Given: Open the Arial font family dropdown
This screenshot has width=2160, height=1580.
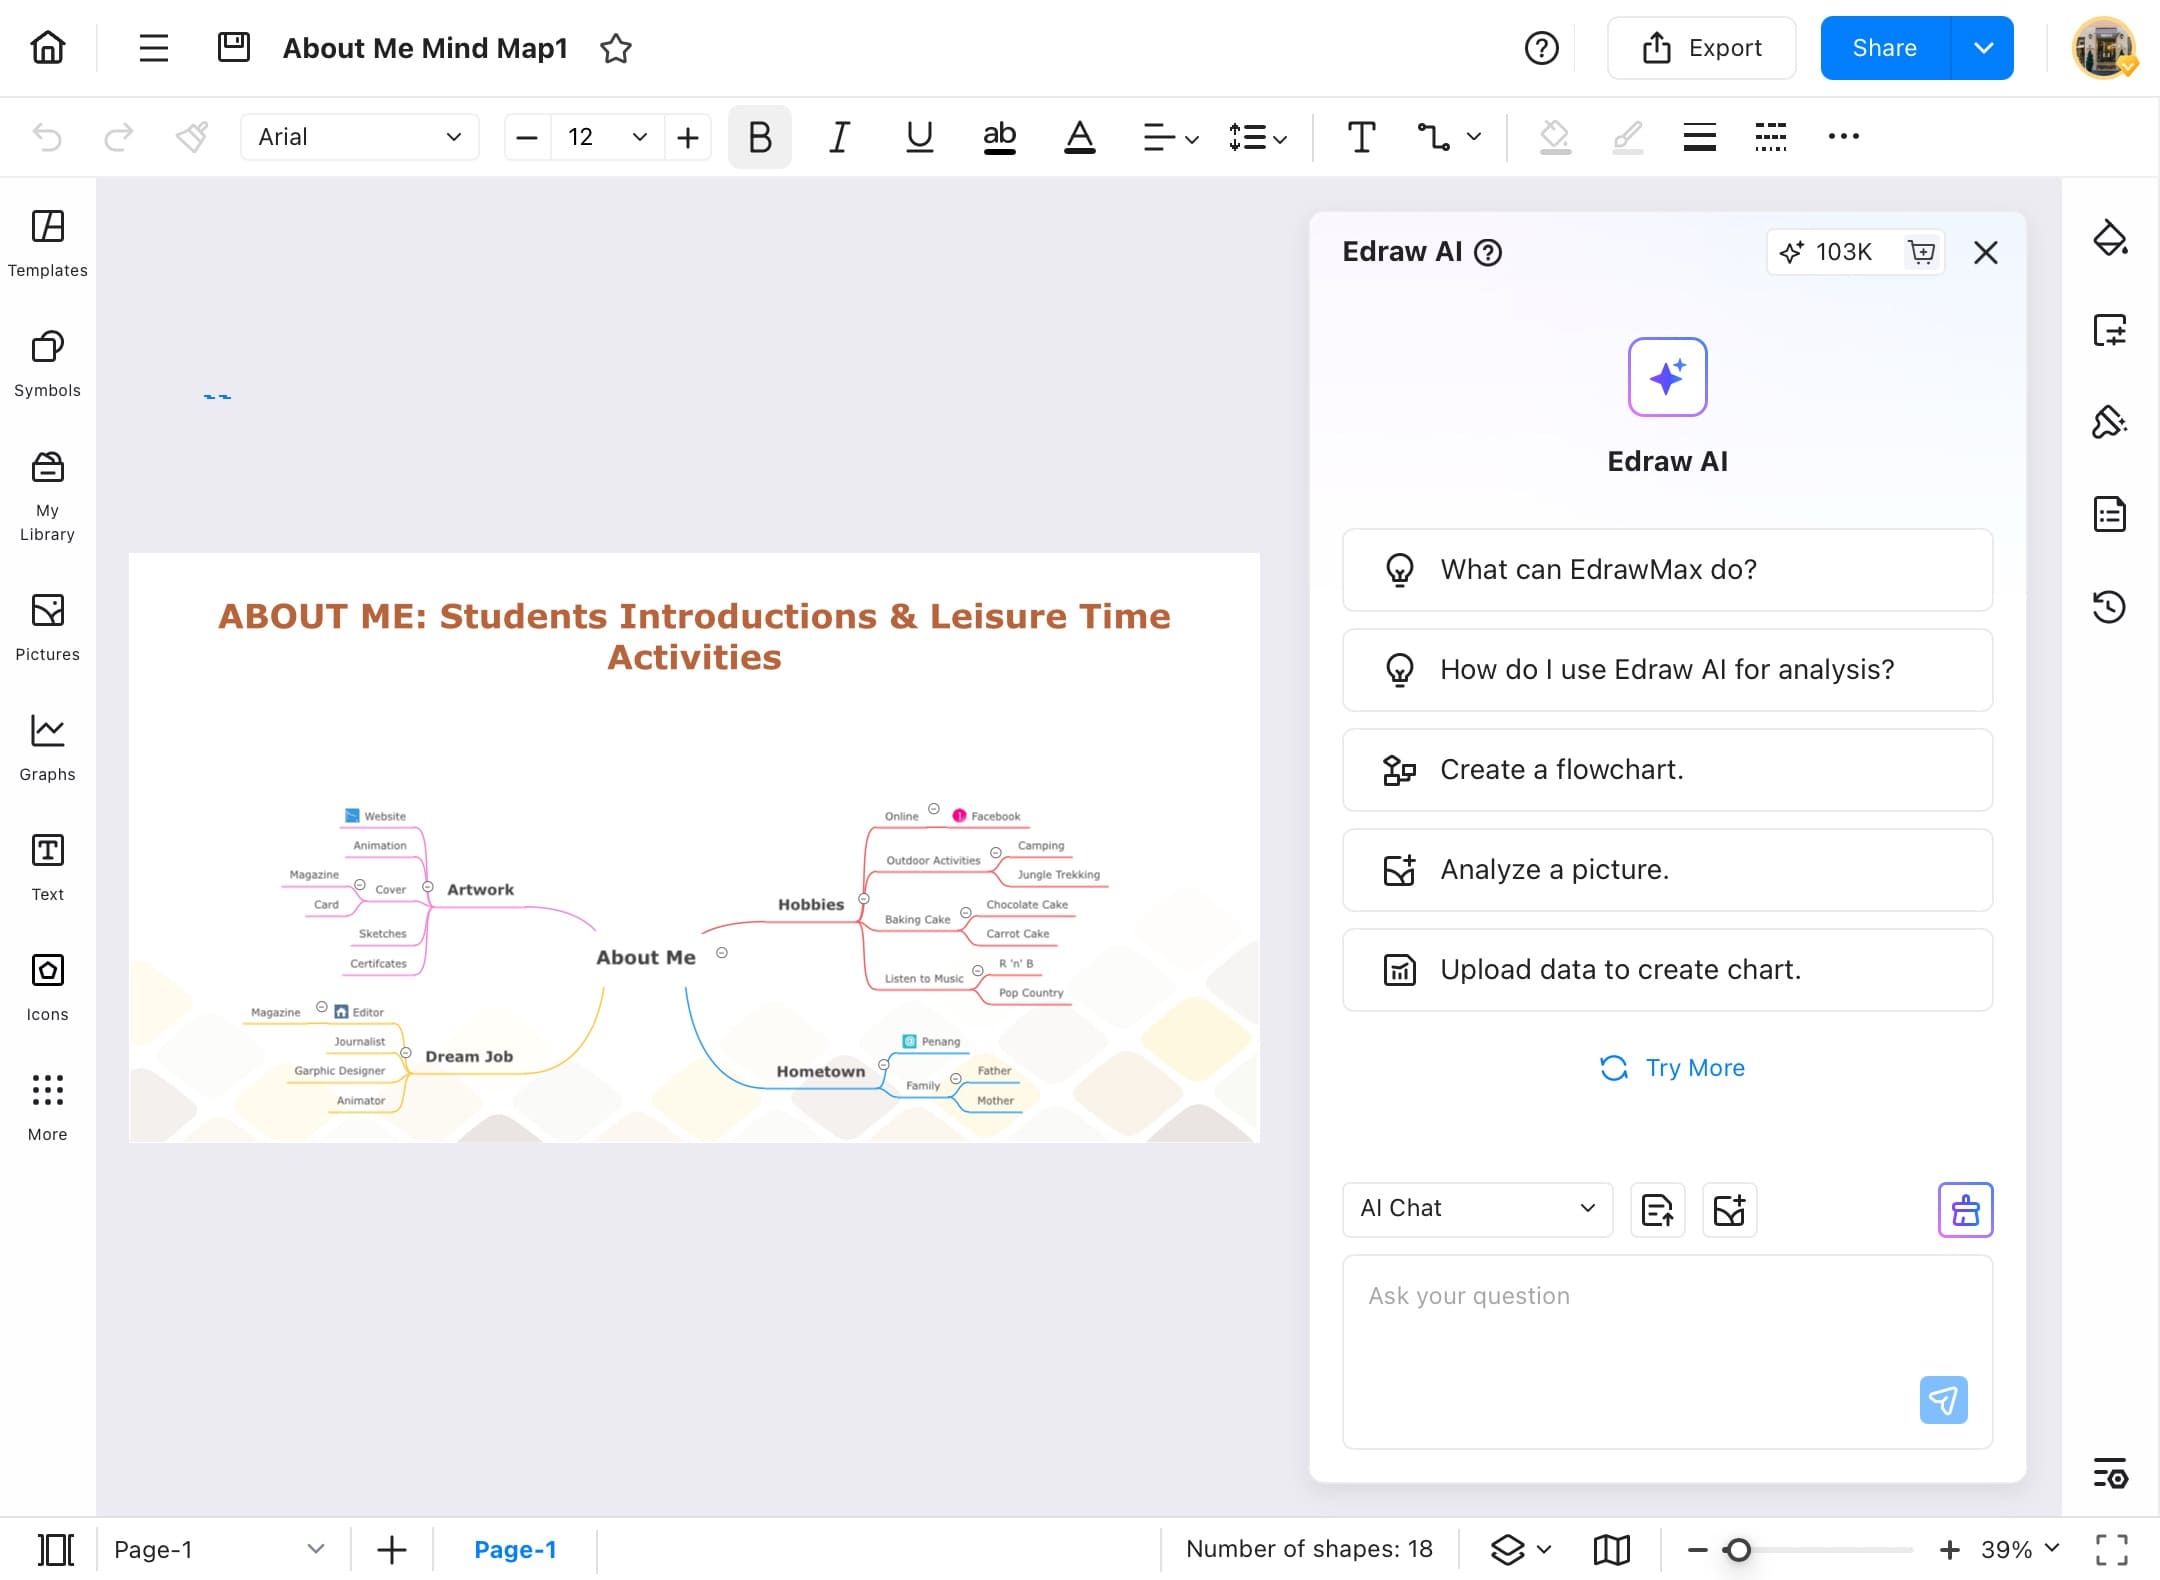Looking at the screenshot, I should coord(359,137).
